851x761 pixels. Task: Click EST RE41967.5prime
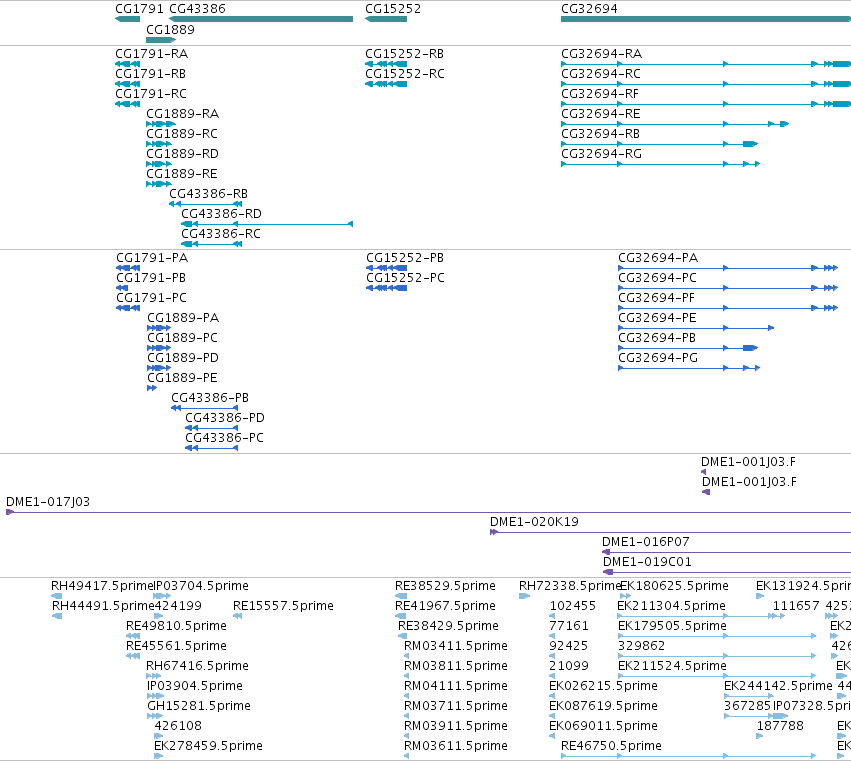445,606
